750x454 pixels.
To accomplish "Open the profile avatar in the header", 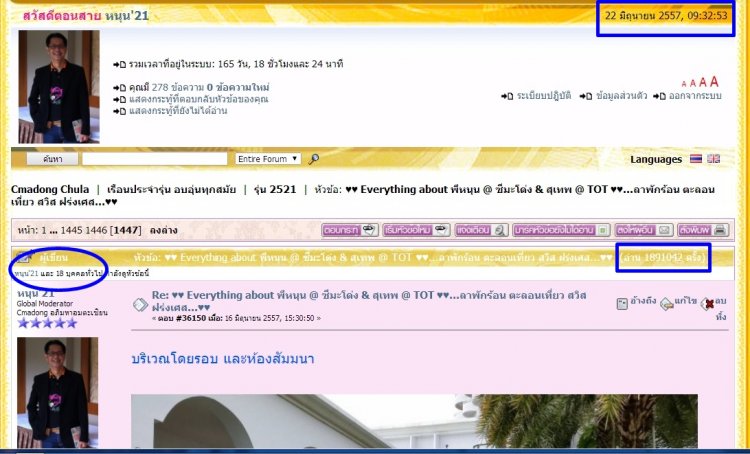I will [x=59, y=87].
